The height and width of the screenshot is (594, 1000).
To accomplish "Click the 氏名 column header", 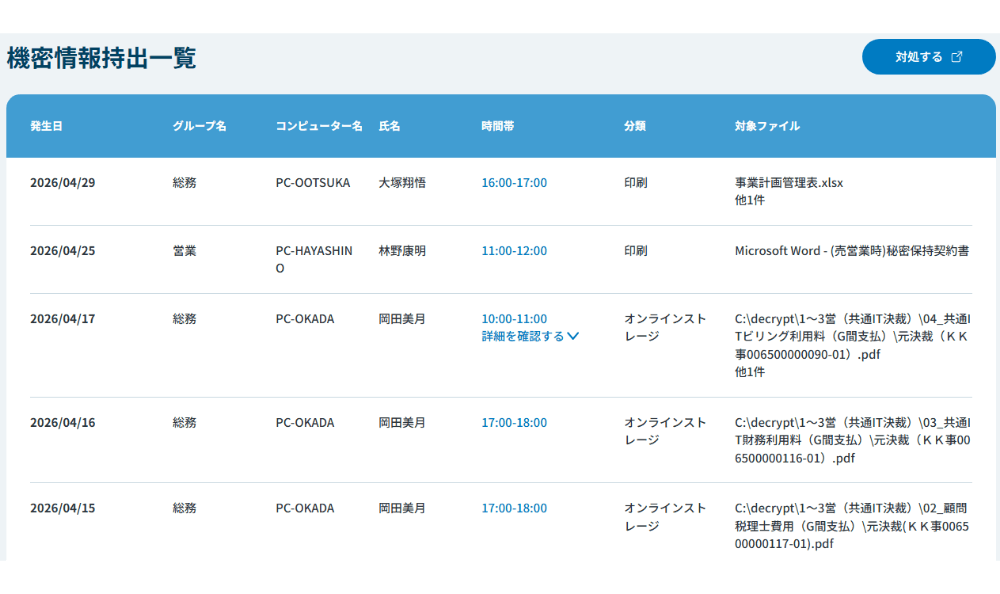I will [390, 126].
